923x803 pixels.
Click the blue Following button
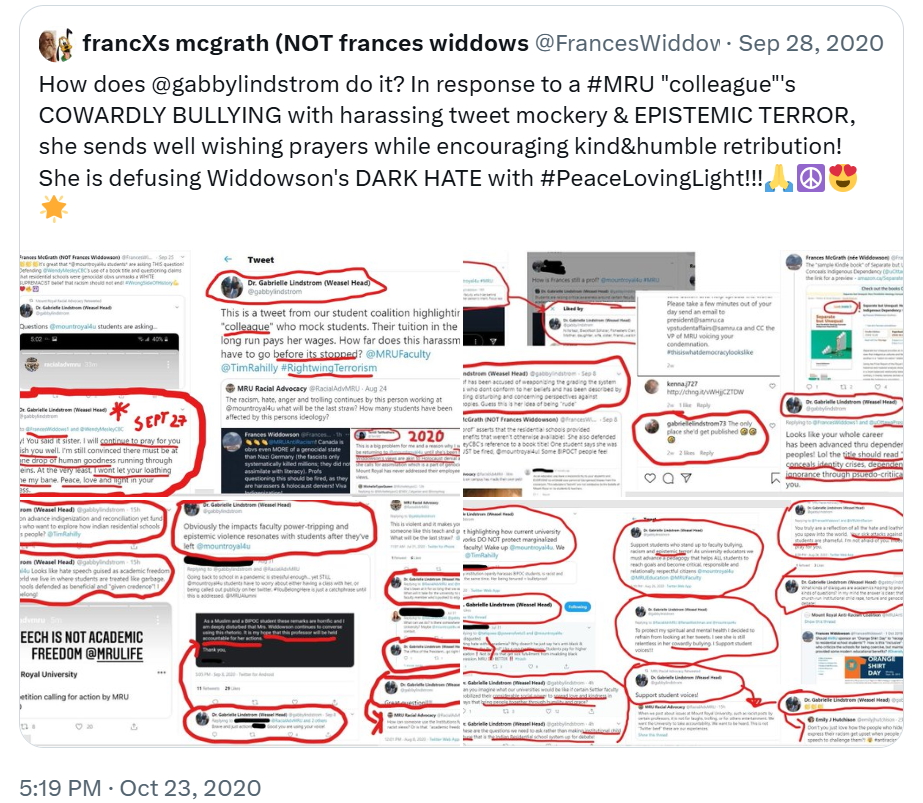point(577,607)
